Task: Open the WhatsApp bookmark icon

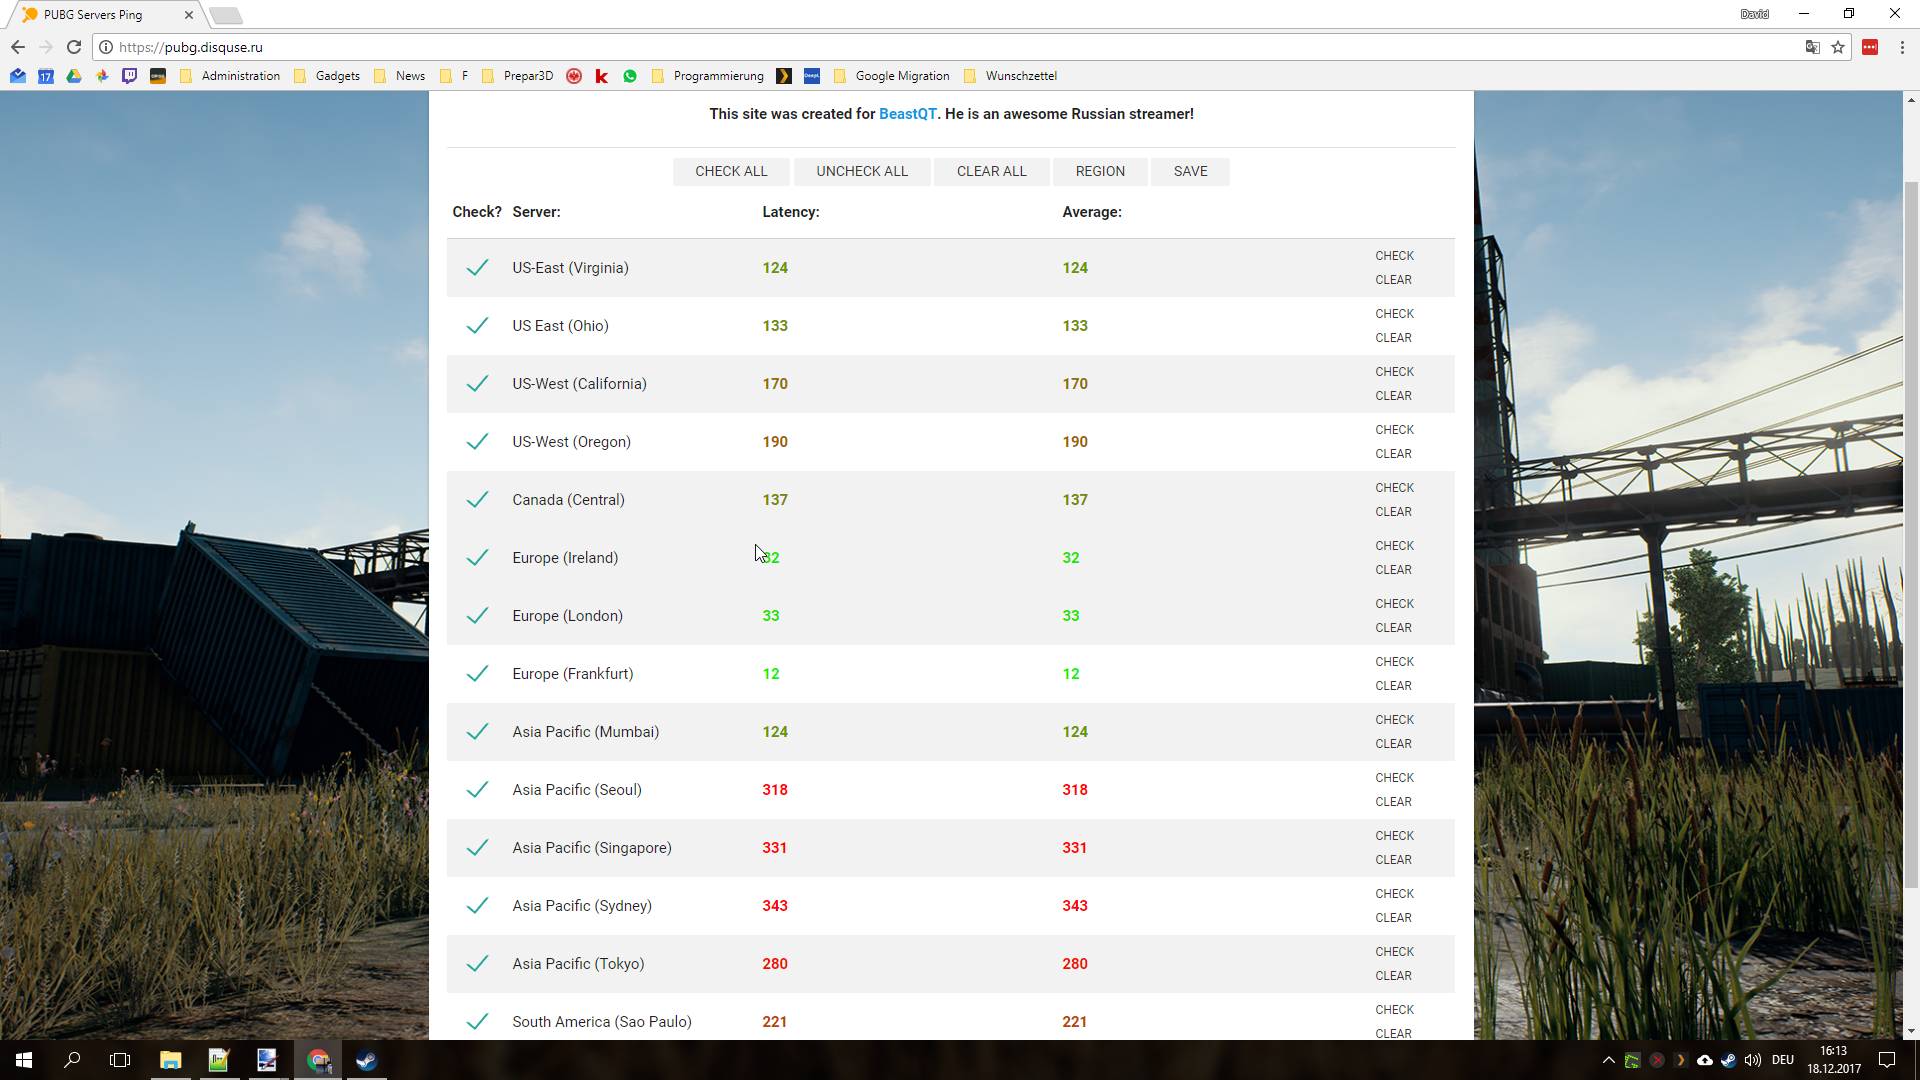Action: pyautogui.click(x=630, y=76)
